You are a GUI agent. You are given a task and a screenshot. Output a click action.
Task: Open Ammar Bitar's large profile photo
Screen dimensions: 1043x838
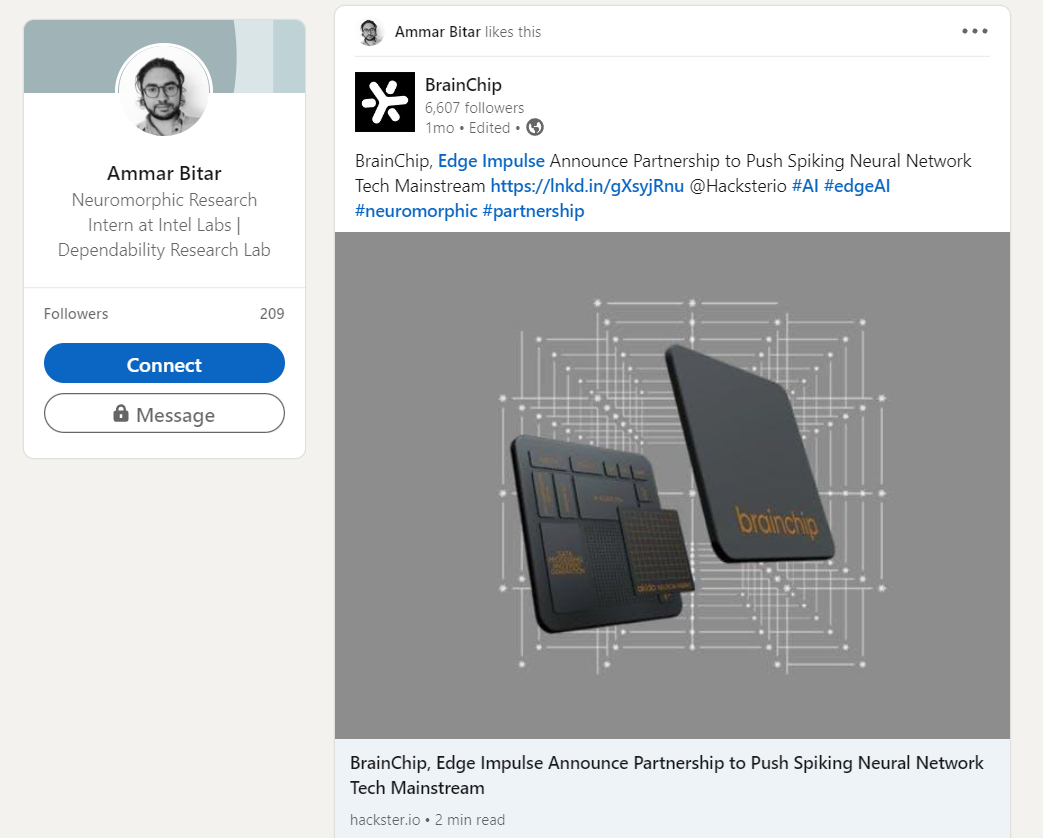coord(164,91)
